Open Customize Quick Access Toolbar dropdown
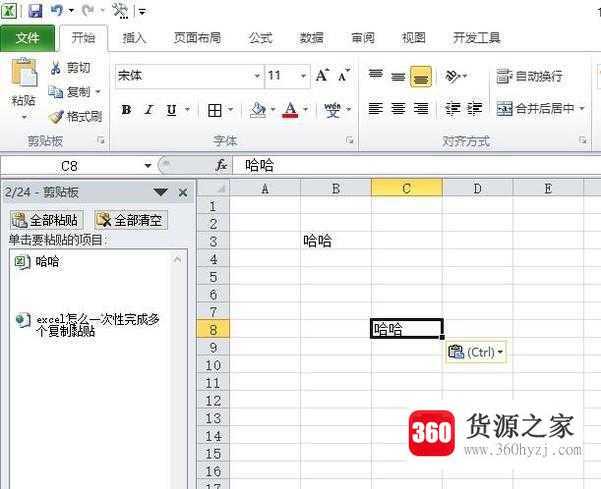The height and width of the screenshot is (489, 601). pos(142,12)
